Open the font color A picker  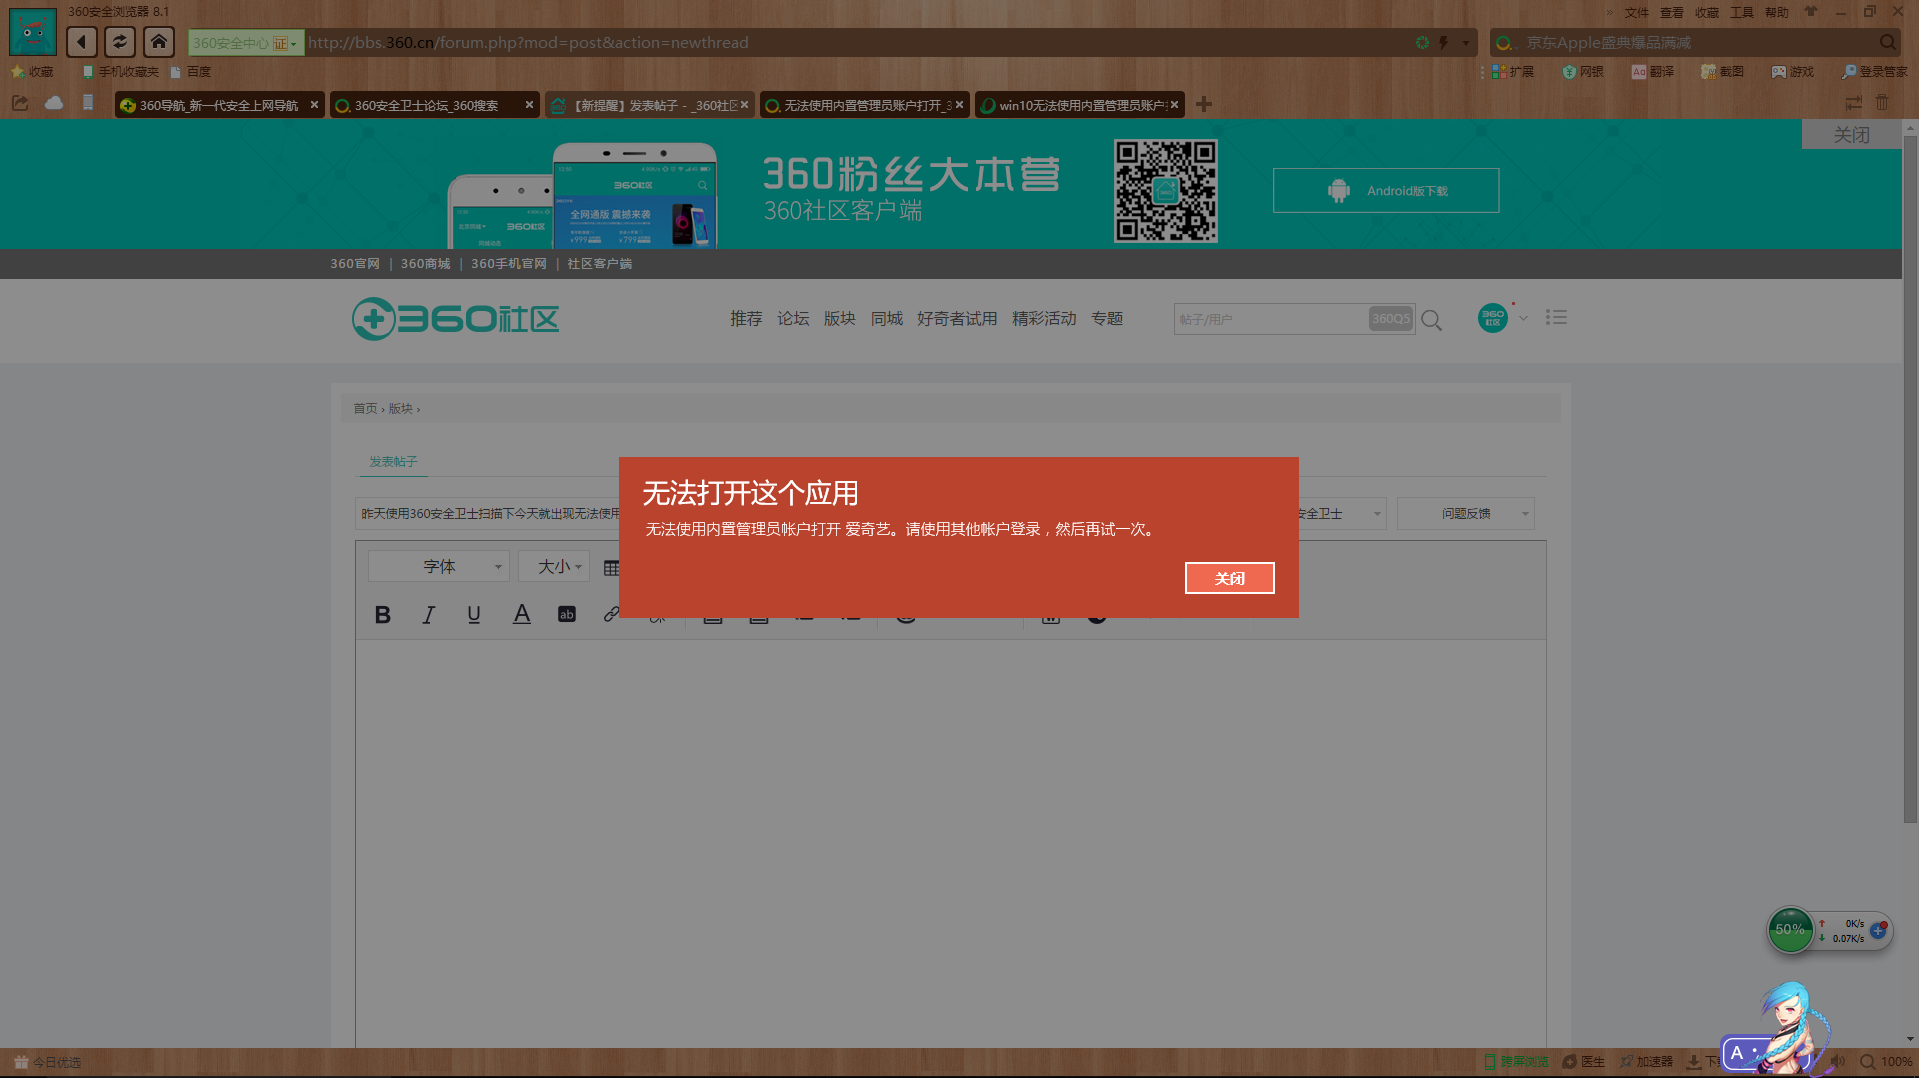(x=521, y=614)
